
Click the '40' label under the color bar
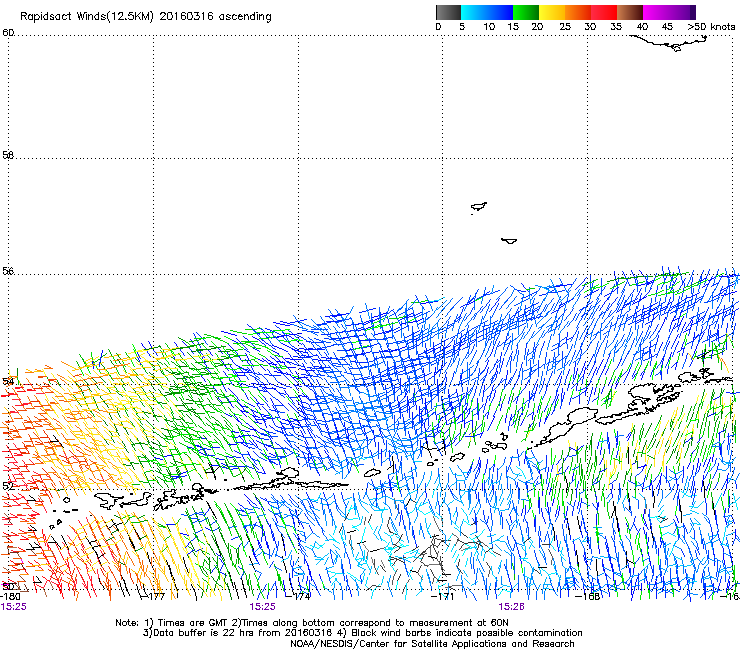coord(642,27)
